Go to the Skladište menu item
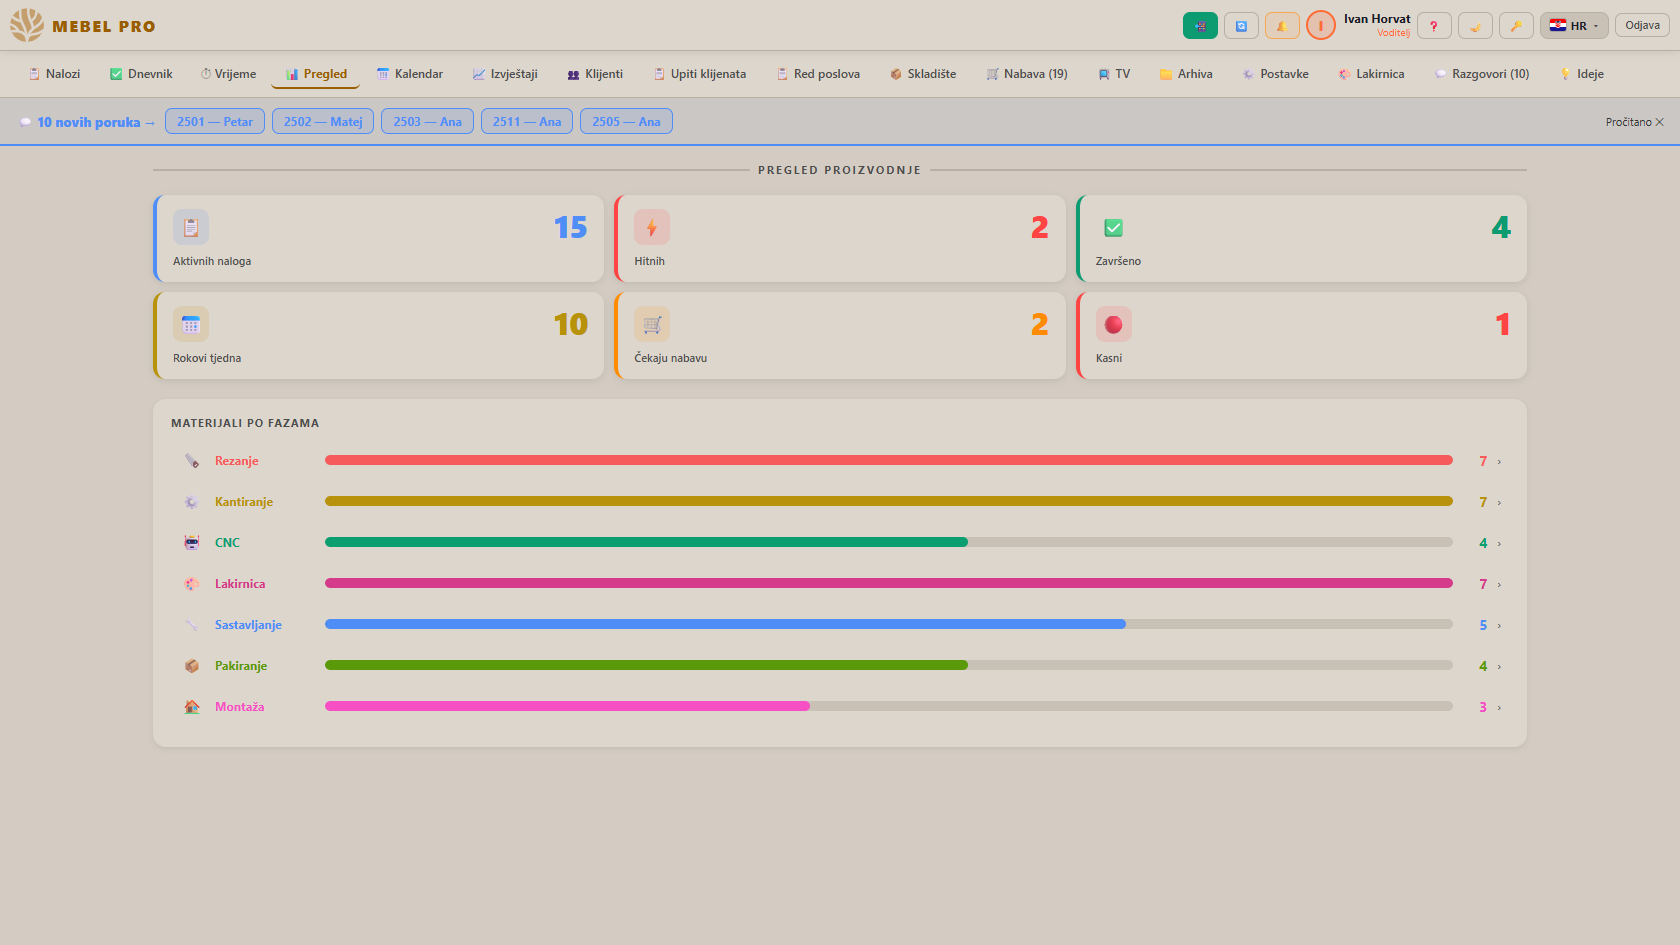 pyautogui.click(x=923, y=74)
